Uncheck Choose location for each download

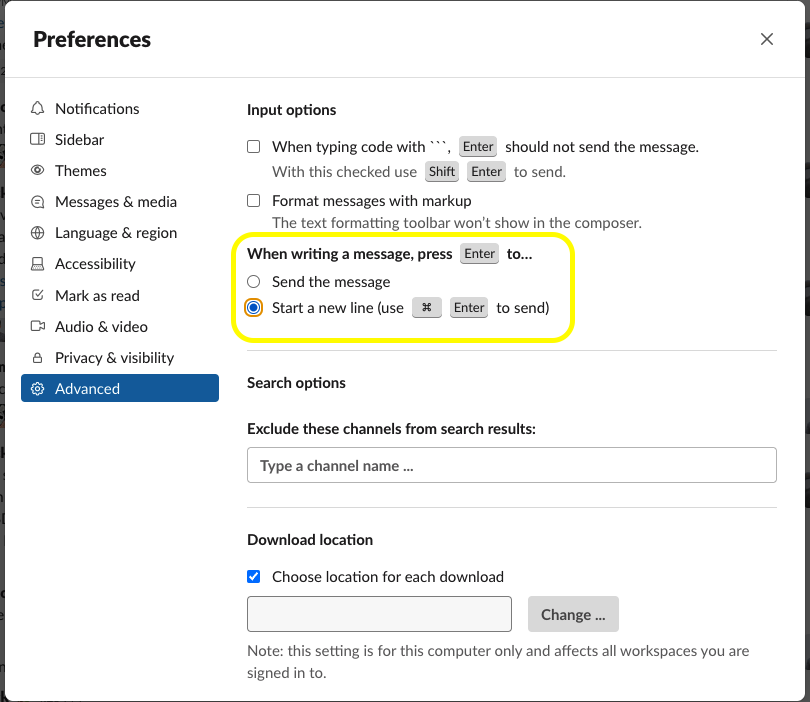(254, 576)
